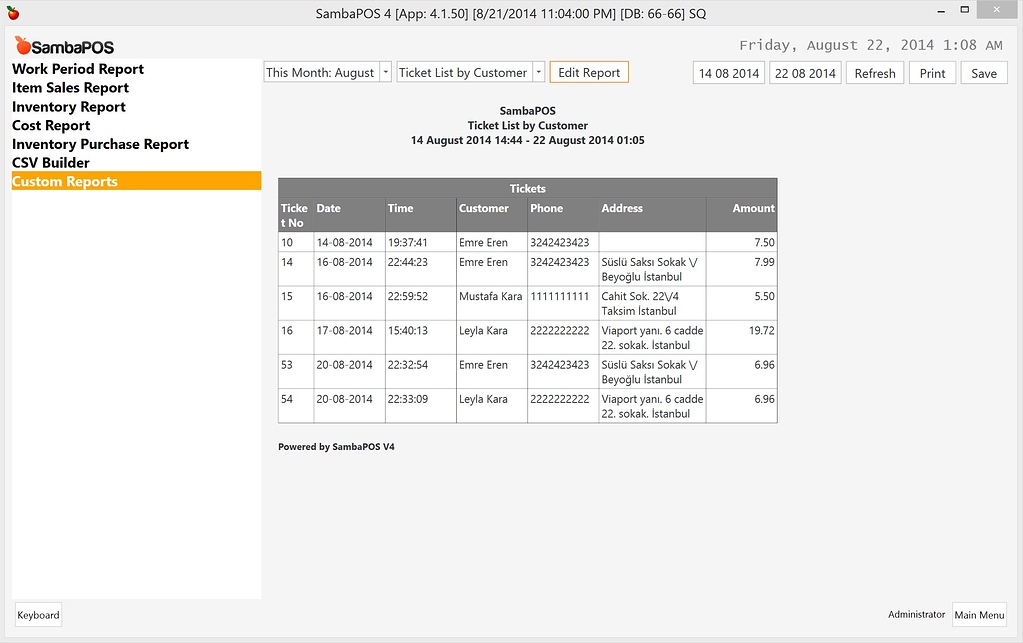The image size is (1023, 643).
Task: Open the CSV Builder
Action: coord(50,163)
